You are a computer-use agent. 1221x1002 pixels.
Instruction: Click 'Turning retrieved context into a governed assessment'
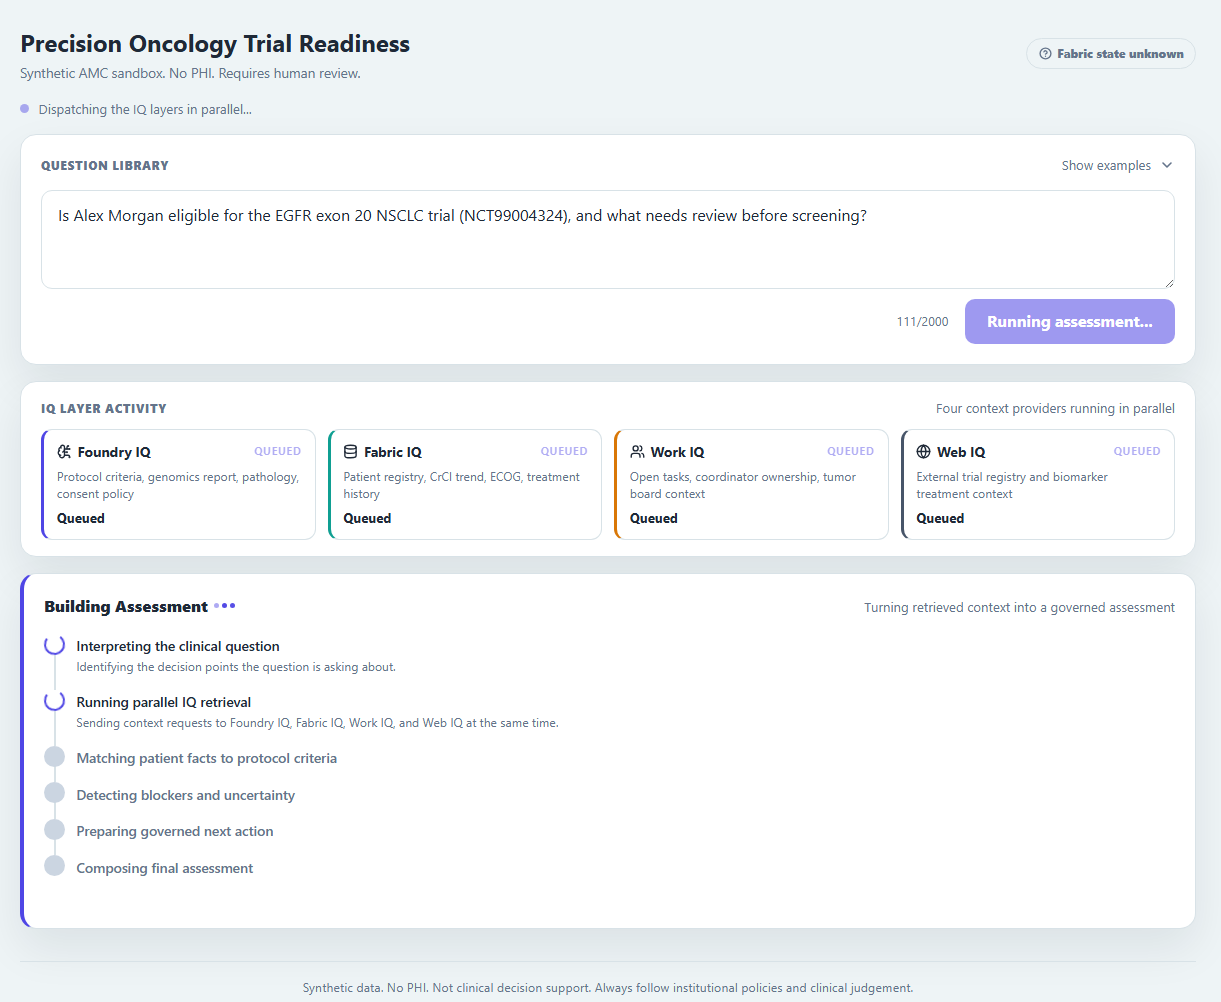tap(1019, 607)
